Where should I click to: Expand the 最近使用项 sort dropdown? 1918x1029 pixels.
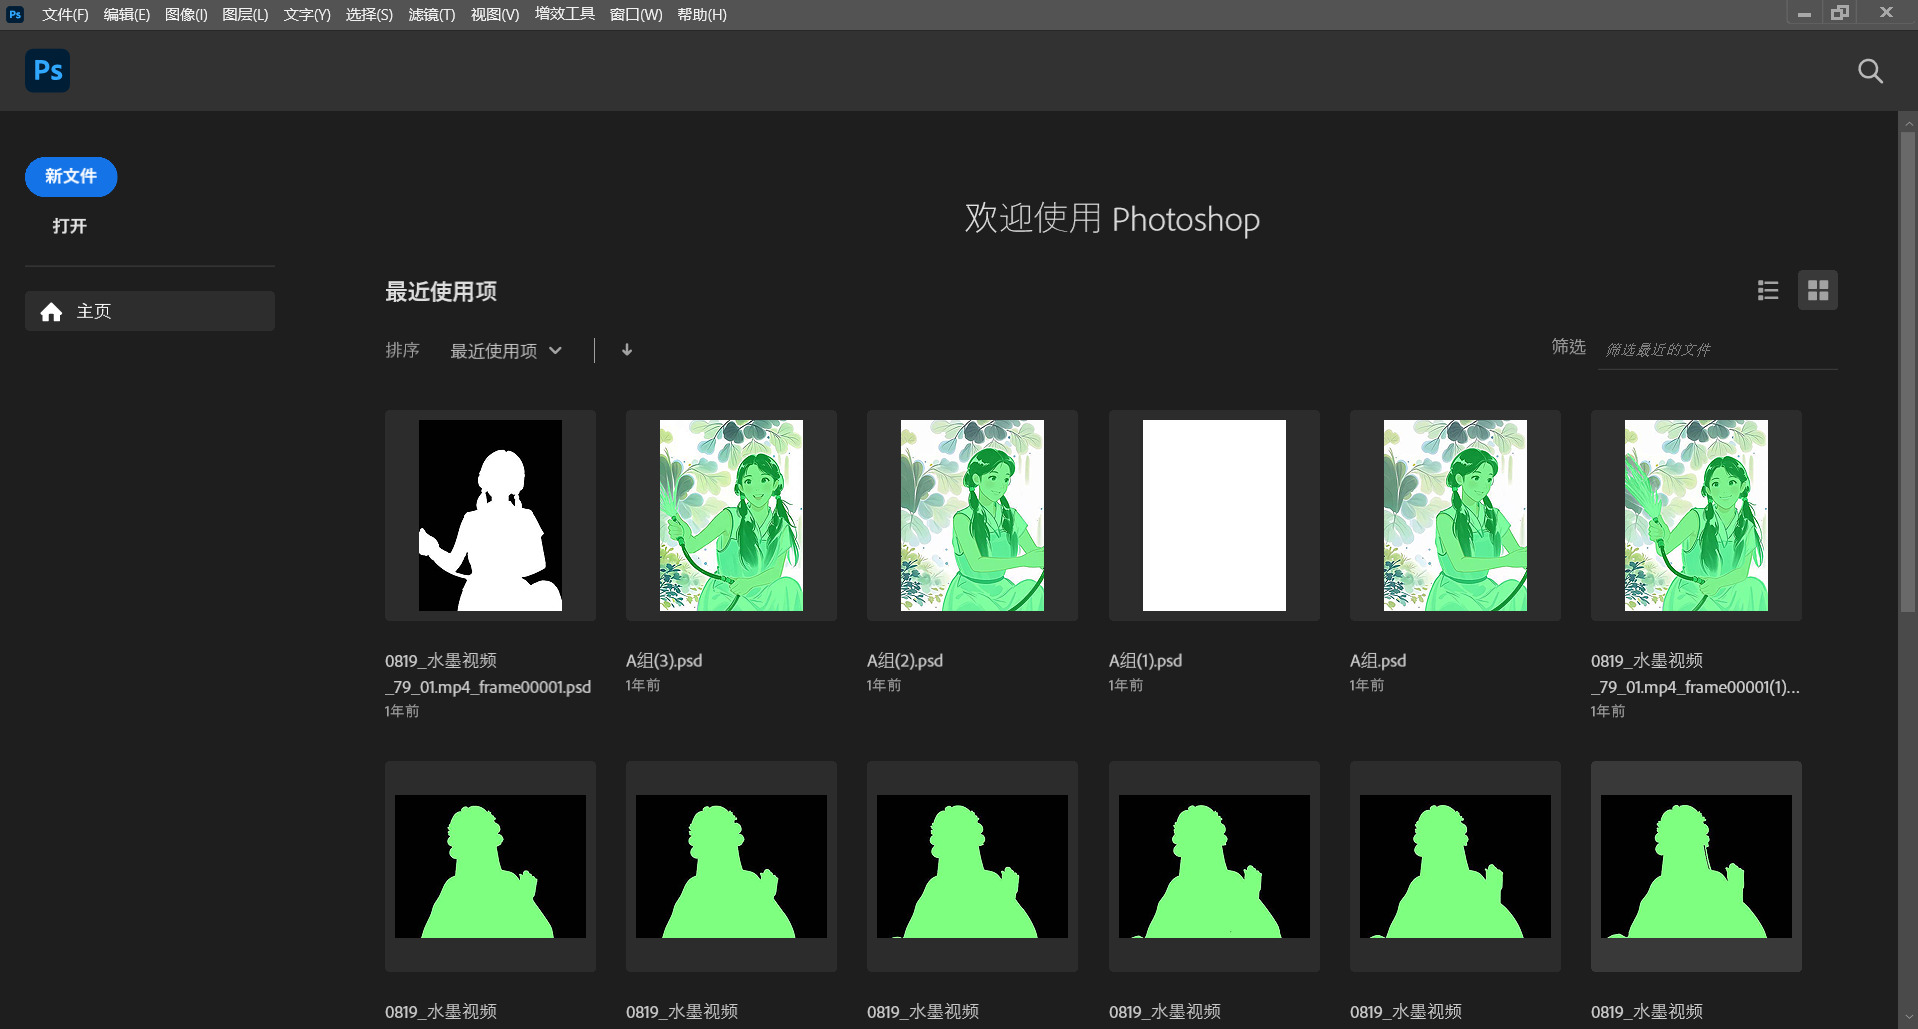pos(506,351)
